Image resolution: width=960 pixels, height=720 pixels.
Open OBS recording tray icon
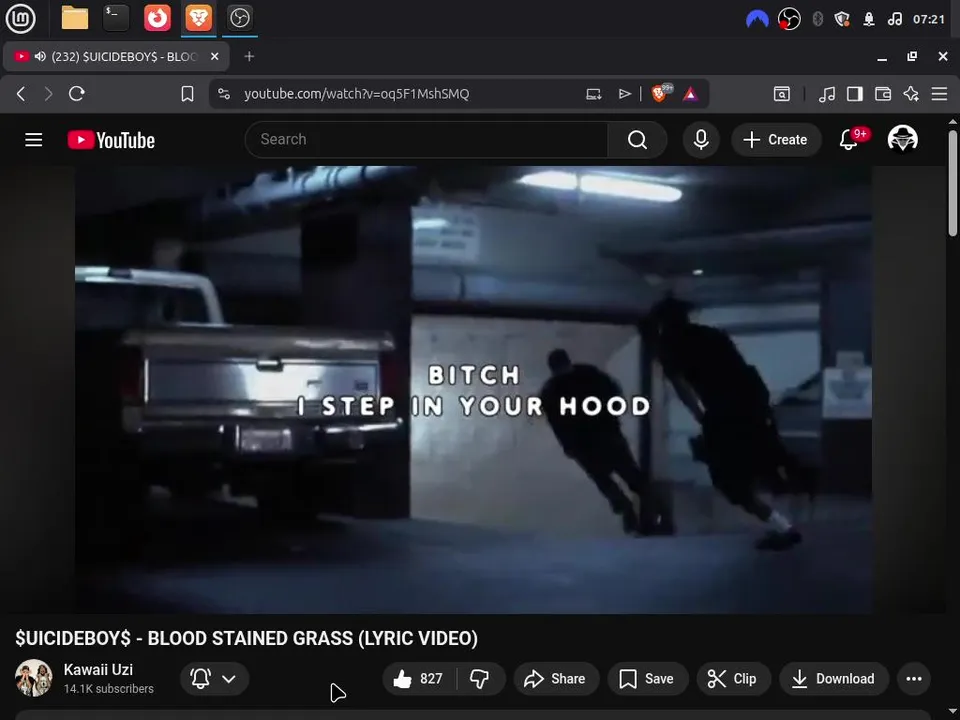(789, 19)
